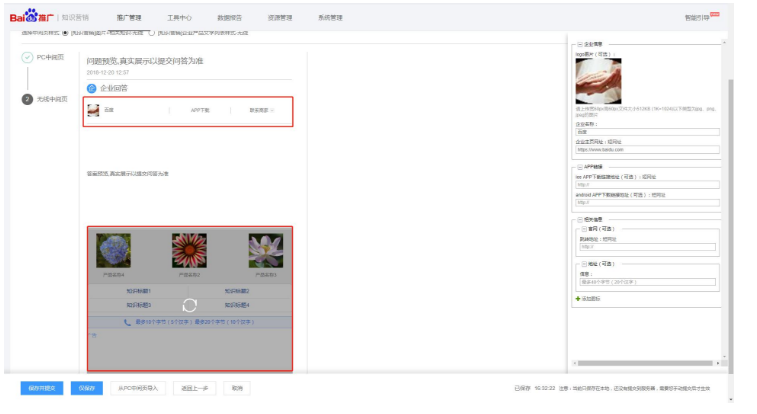Click the refresh icon over the preview
This screenshot has height=414, width=757.
tap(190, 305)
